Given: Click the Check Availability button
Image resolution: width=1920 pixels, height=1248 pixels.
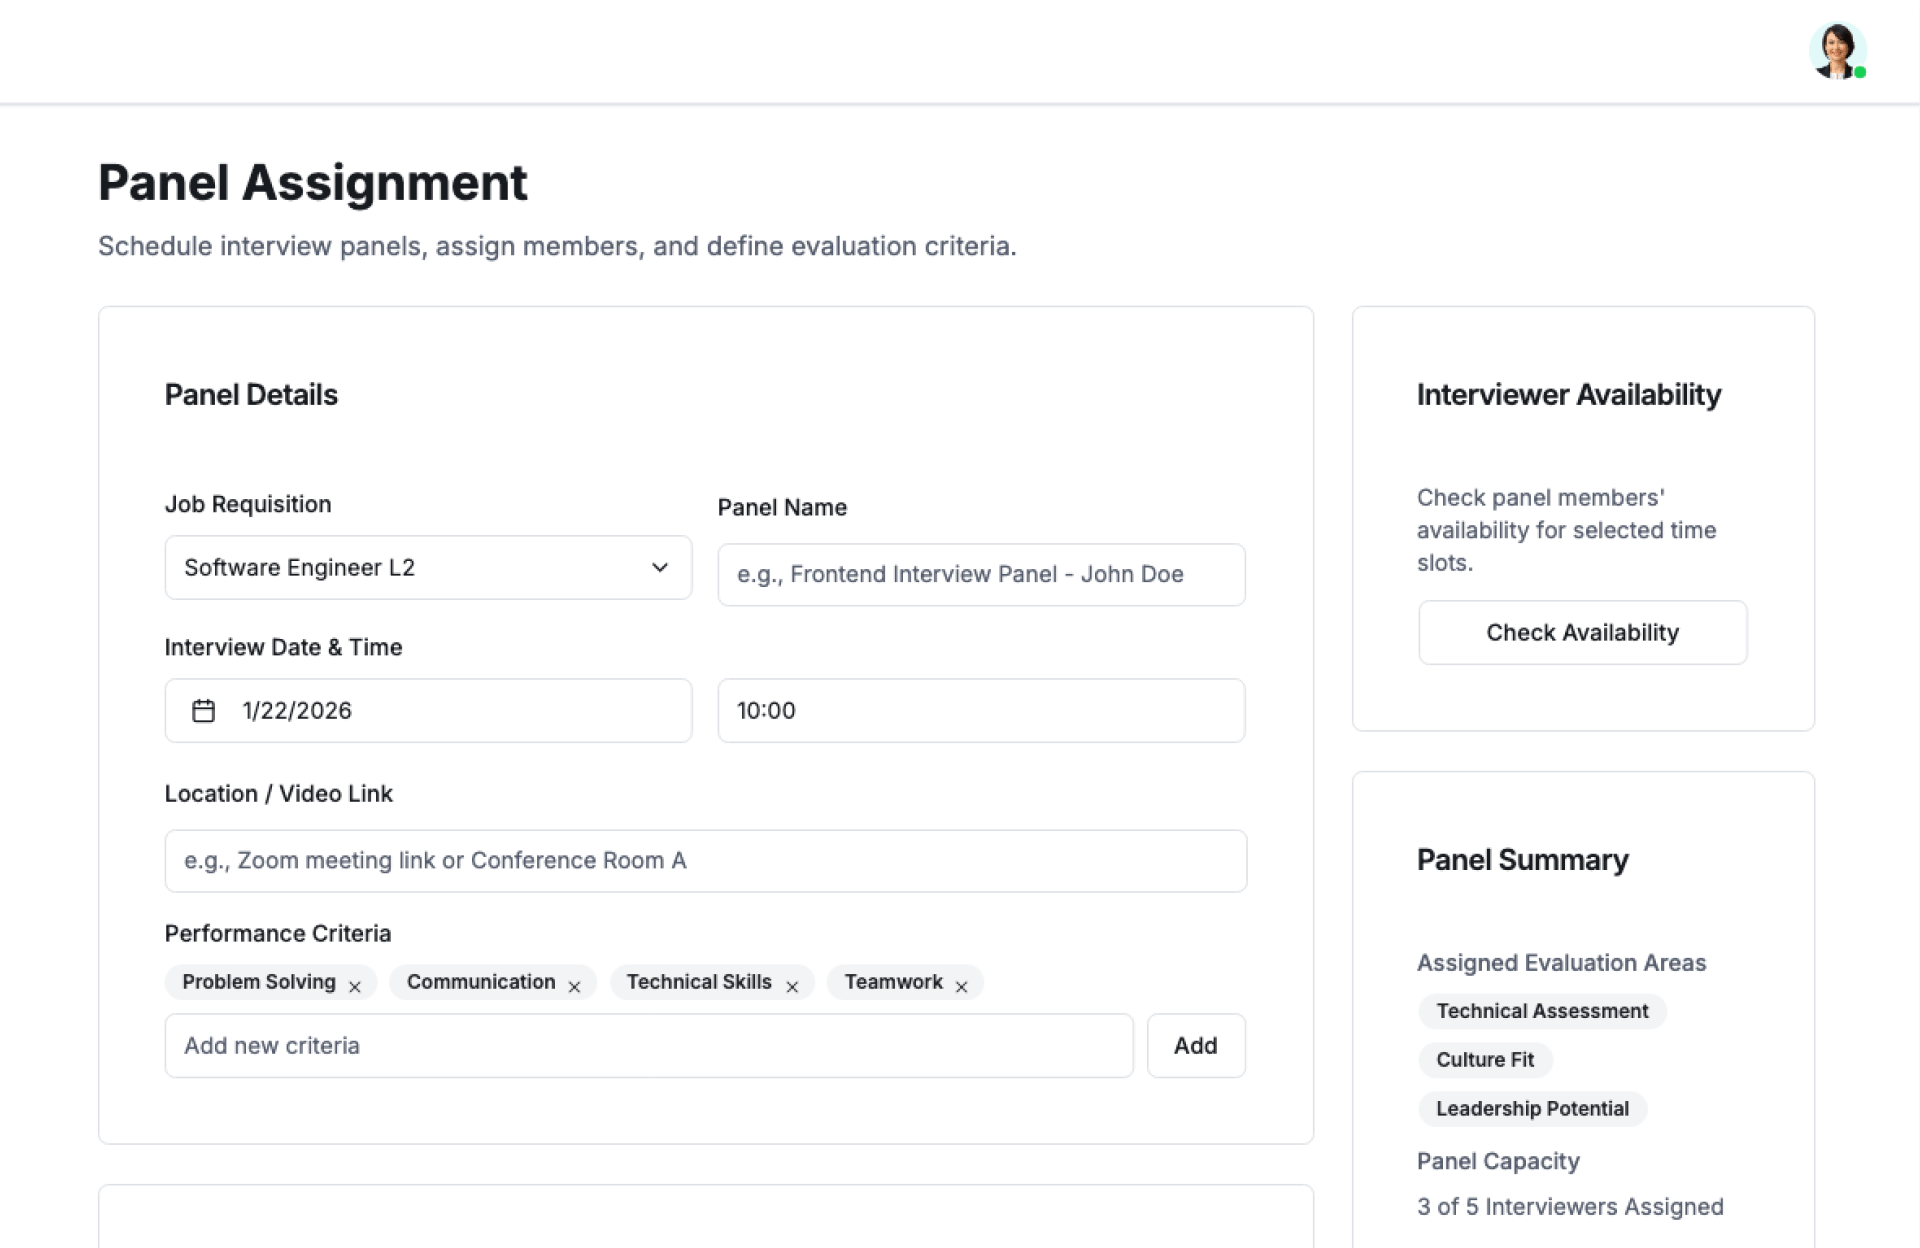Looking at the screenshot, I should pyautogui.click(x=1582, y=632).
